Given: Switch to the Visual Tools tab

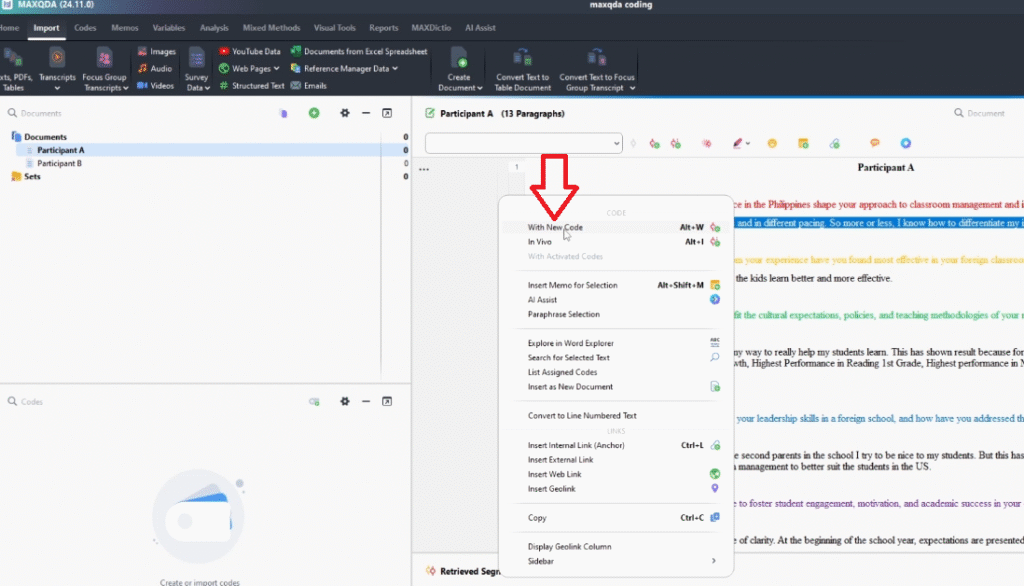Looking at the screenshot, I should (337, 28).
